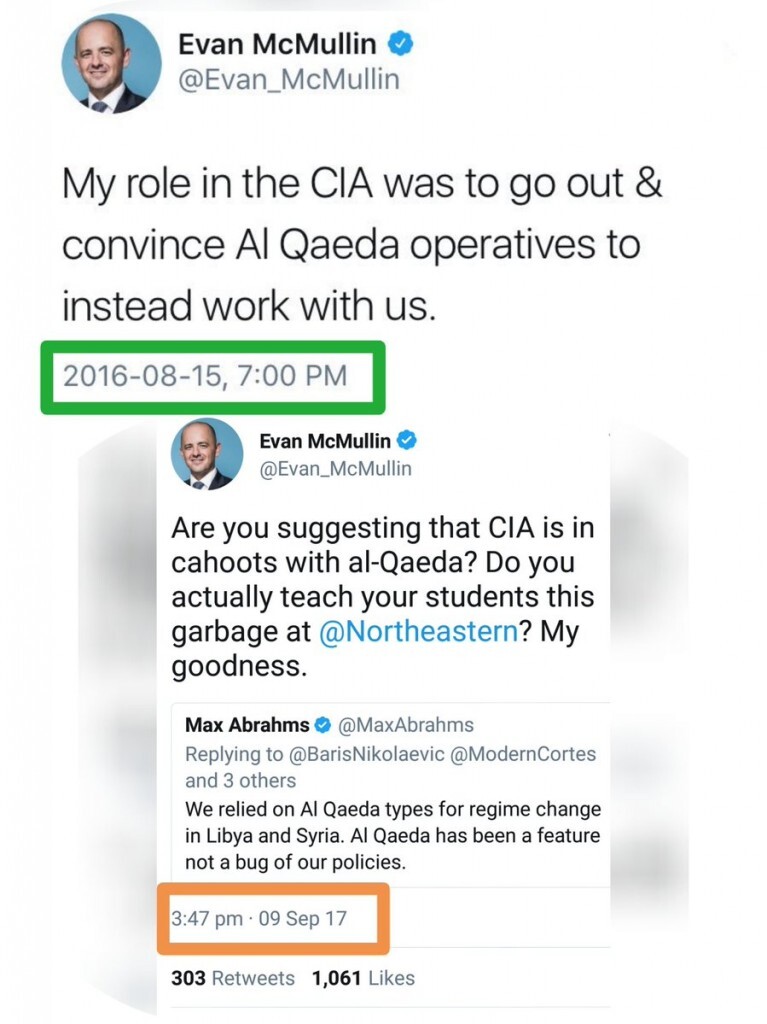Open the "Evan McMullin" name on the top tweet
Image resolution: width=767 pixels, height=1024 pixels.
pos(277,44)
